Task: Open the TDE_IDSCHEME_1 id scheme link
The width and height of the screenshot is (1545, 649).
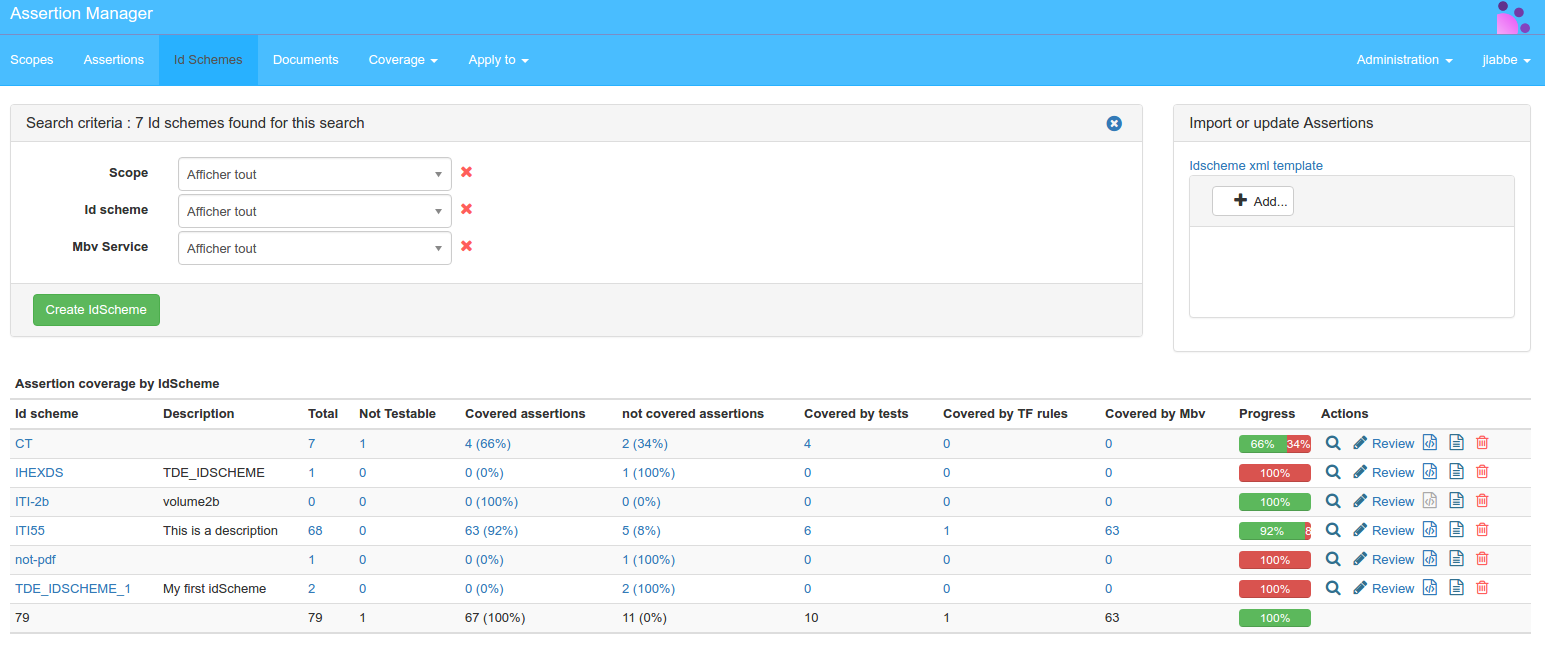Action: [73, 589]
